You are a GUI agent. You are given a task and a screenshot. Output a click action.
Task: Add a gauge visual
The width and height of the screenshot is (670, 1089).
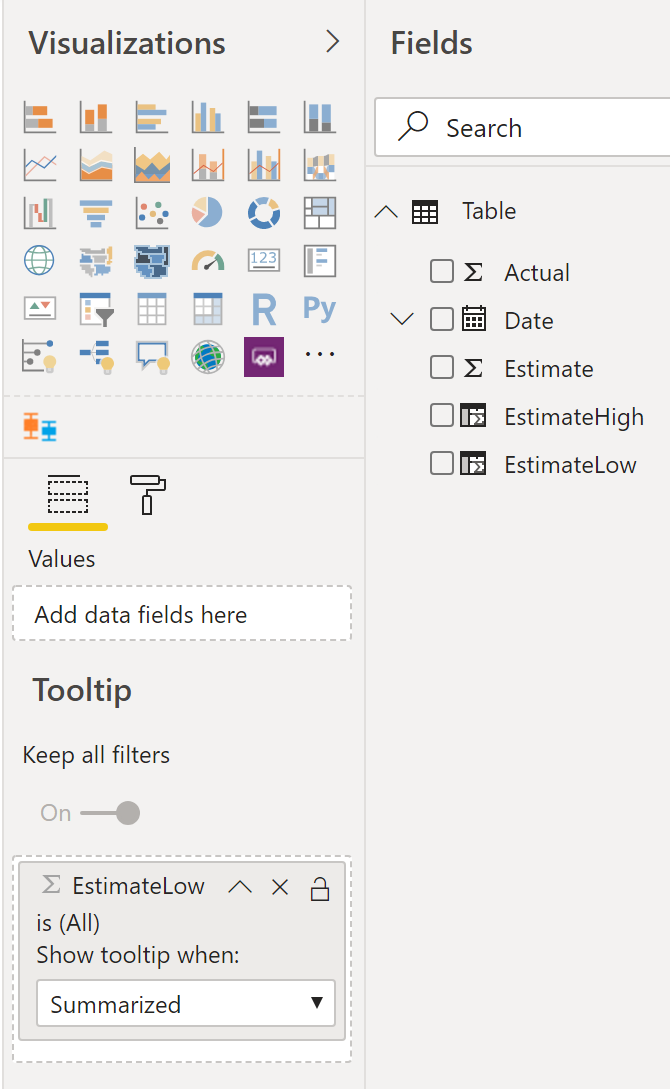tap(208, 261)
